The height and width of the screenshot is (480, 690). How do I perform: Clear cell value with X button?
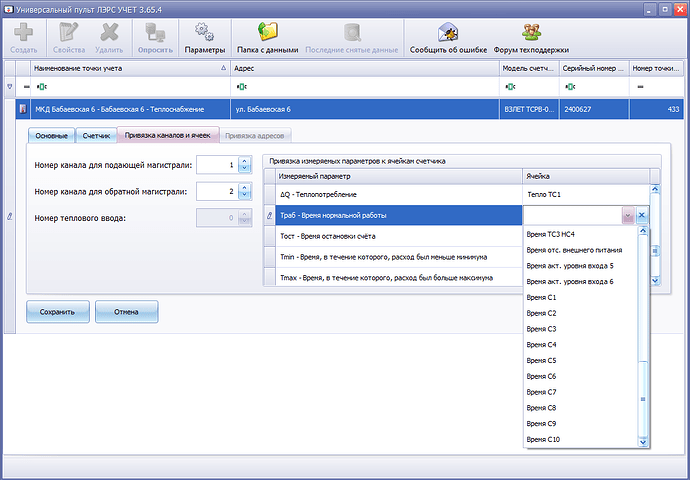[642, 215]
